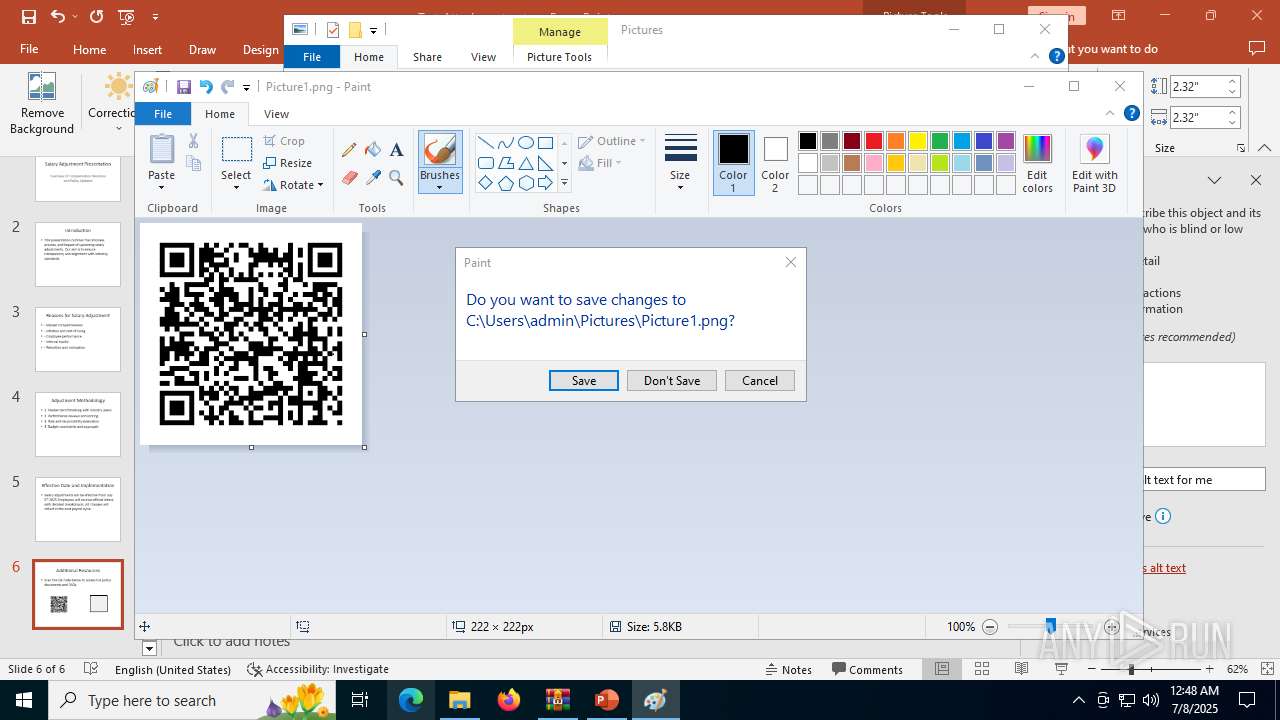Screen dimensions: 1280x720
Task: Click the Crop tool
Action: click(285, 141)
